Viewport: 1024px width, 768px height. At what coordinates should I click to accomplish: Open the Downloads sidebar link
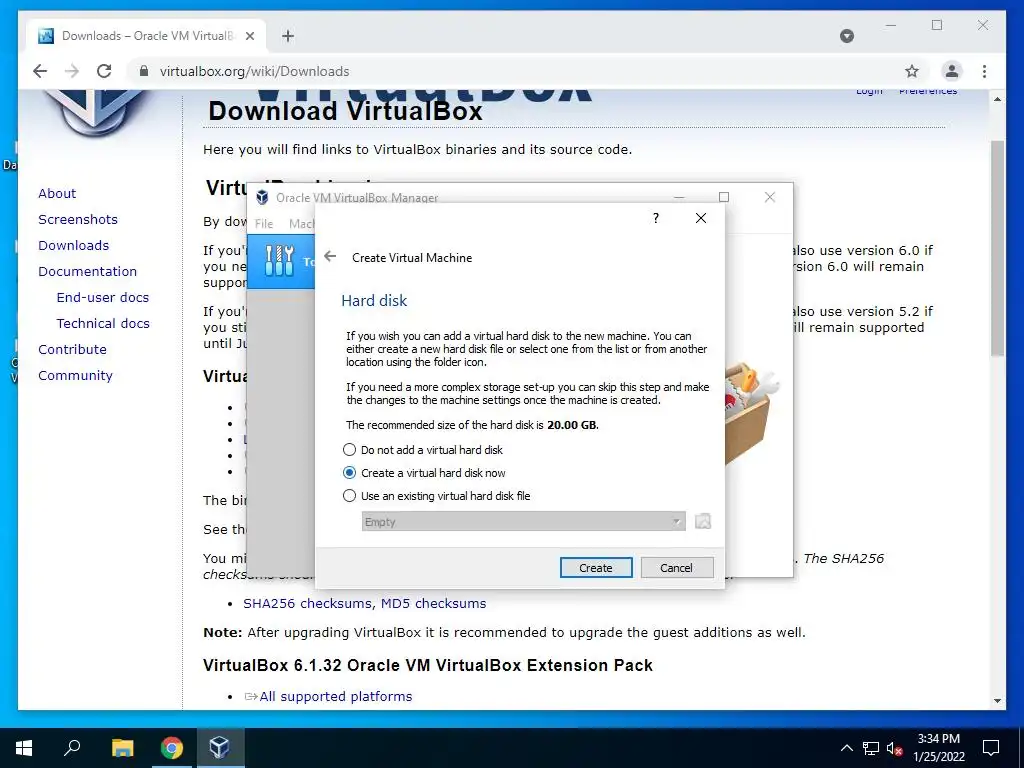[73, 246]
